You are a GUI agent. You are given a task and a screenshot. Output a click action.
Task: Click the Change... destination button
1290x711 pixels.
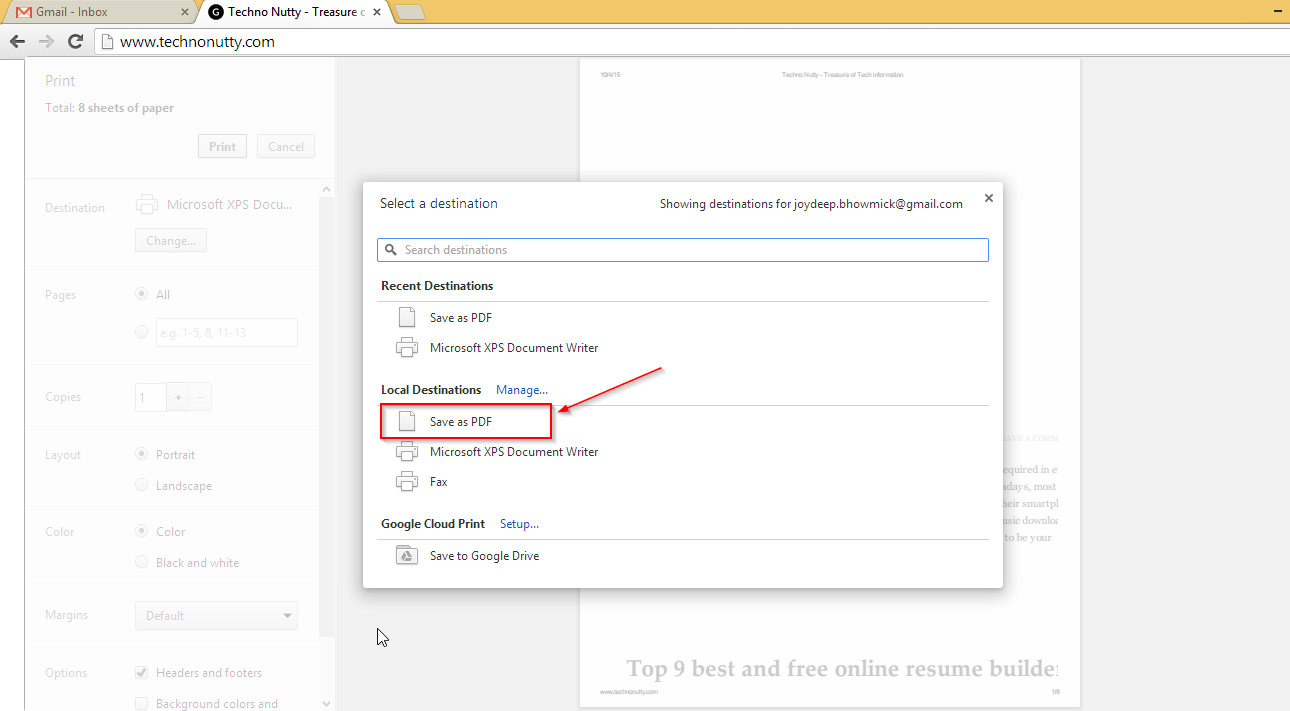171,241
